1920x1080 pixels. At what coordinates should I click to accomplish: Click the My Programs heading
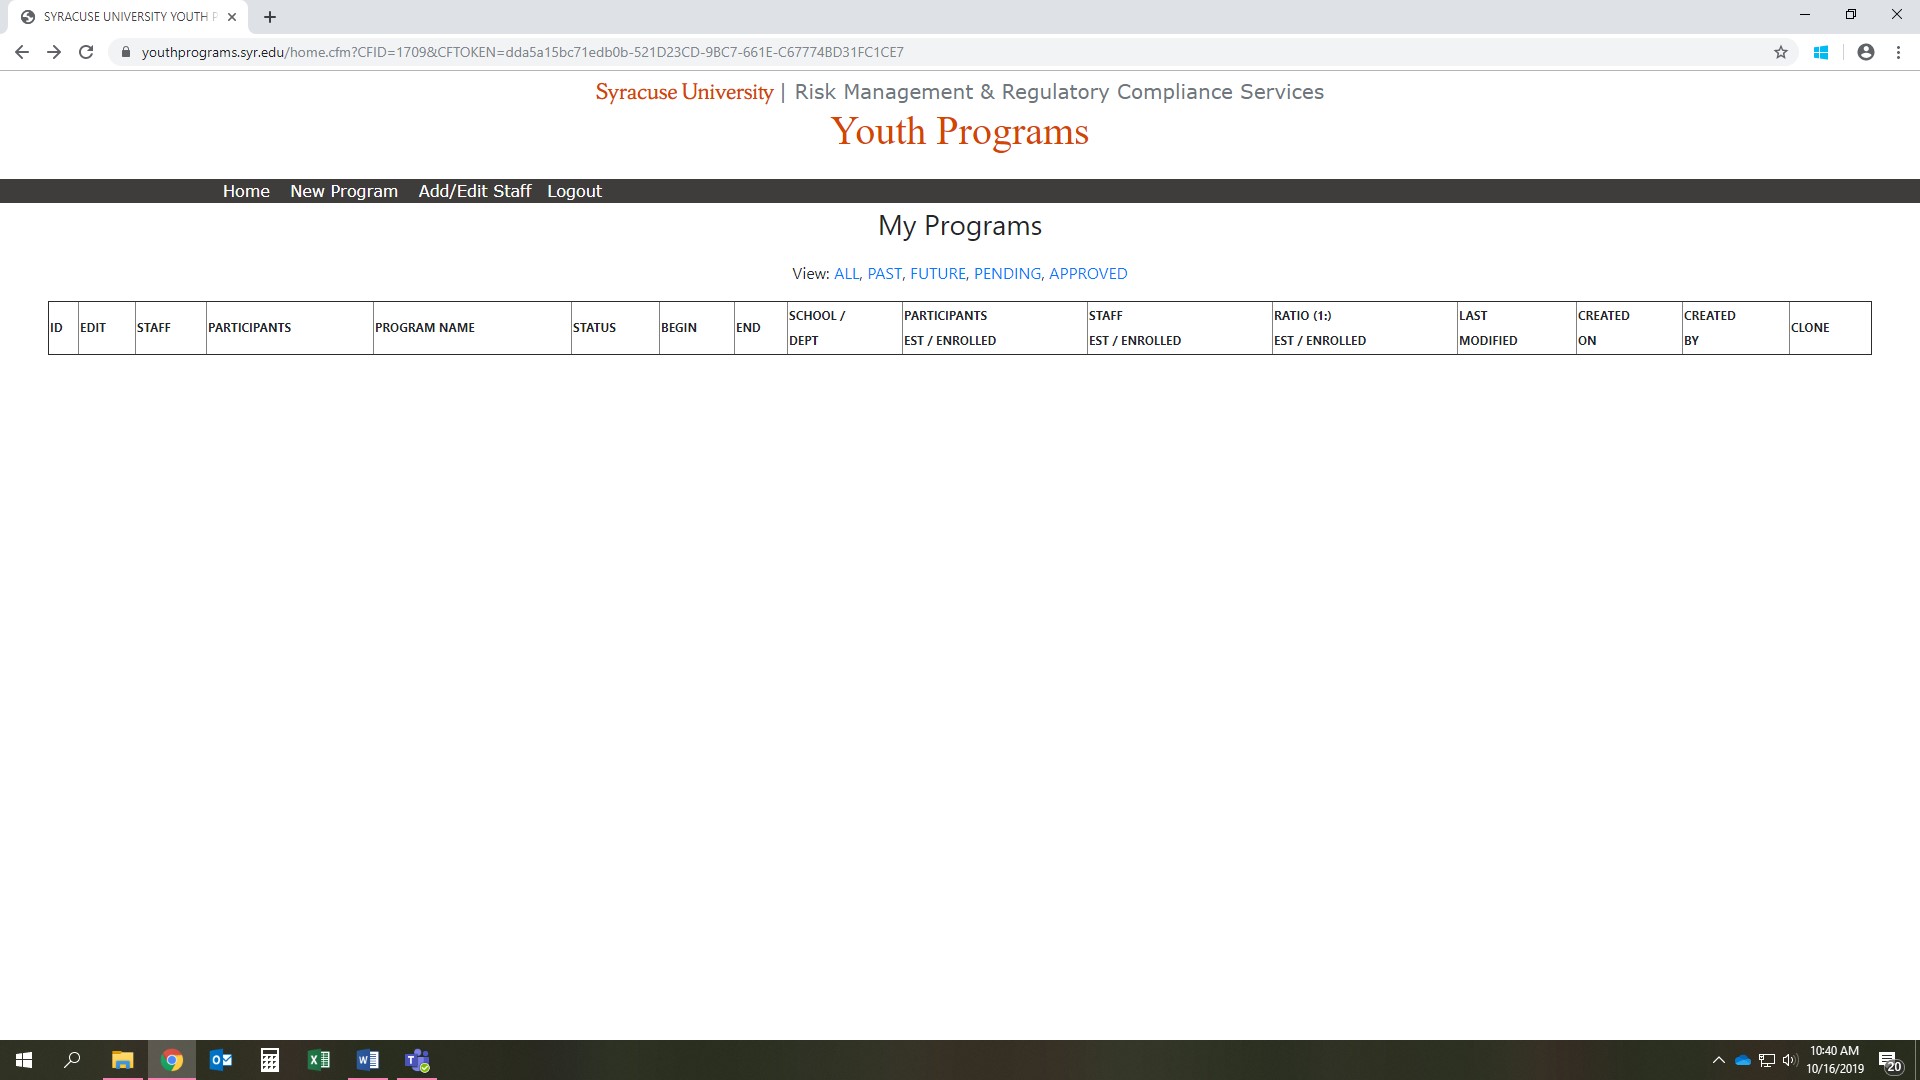pos(960,226)
